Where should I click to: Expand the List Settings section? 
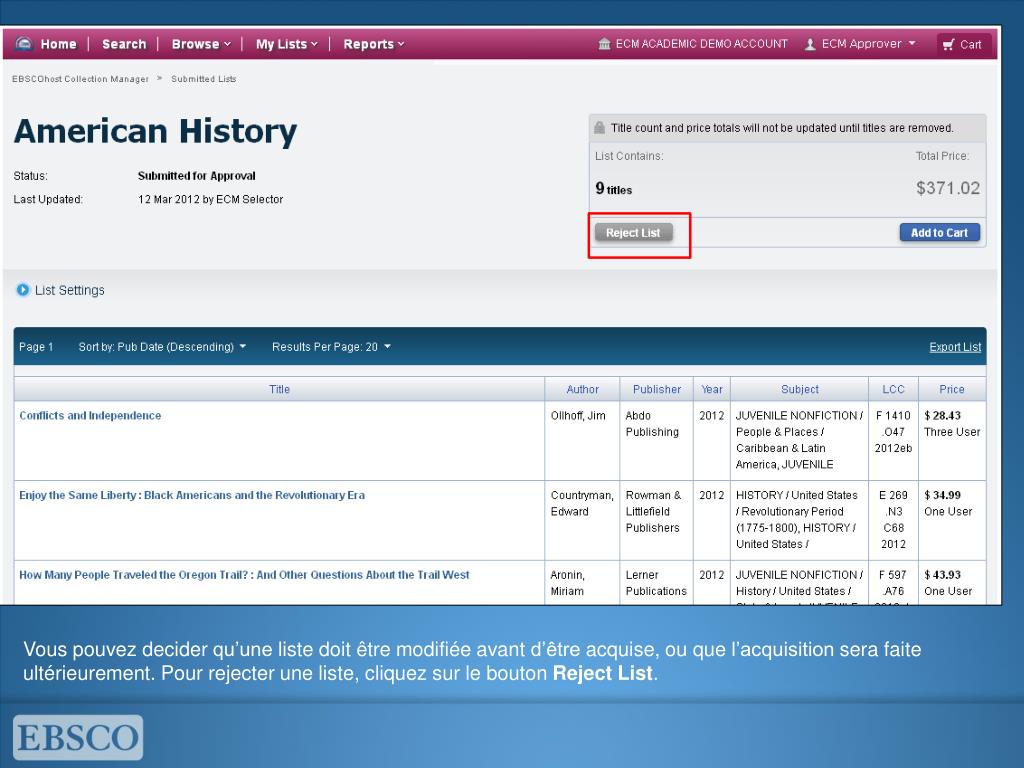(x=60, y=290)
